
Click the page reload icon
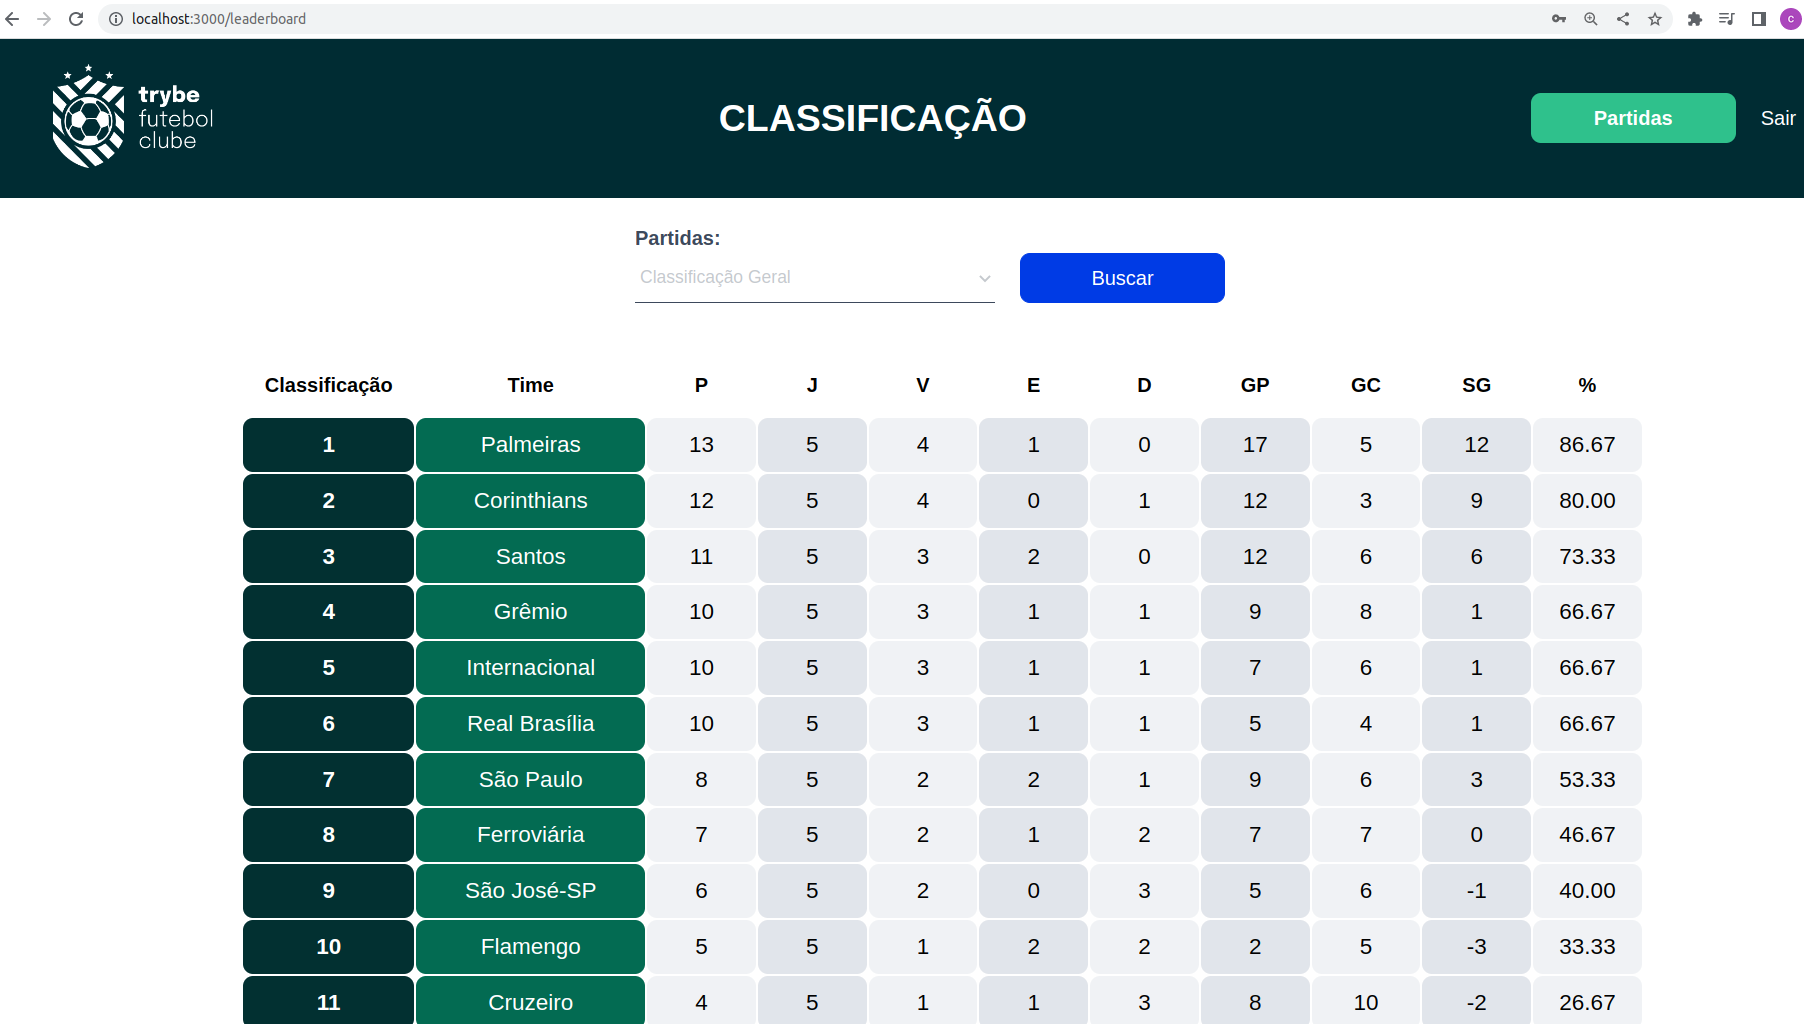pyautogui.click(x=77, y=18)
